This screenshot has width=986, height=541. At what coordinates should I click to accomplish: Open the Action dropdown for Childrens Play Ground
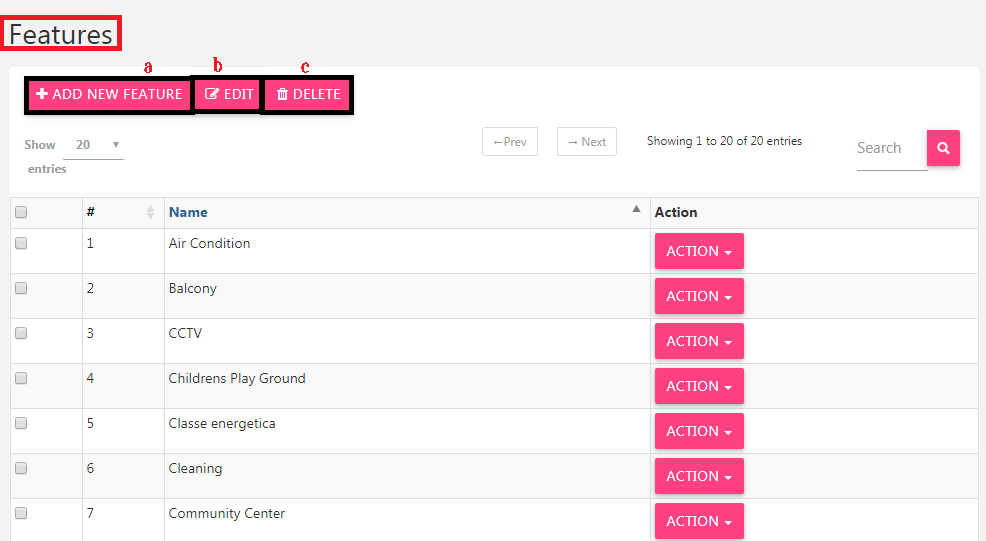tap(699, 386)
